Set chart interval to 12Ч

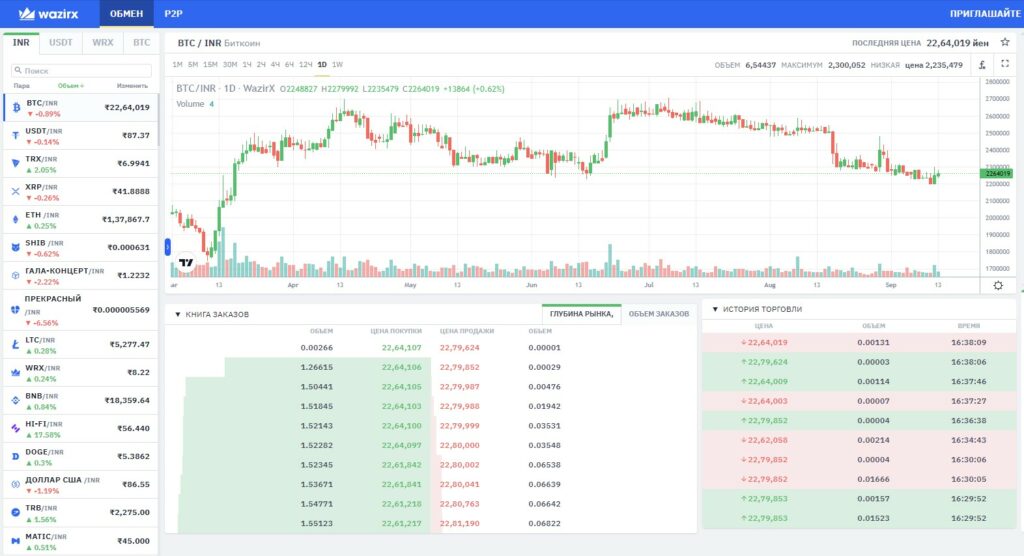(x=306, y=65)
